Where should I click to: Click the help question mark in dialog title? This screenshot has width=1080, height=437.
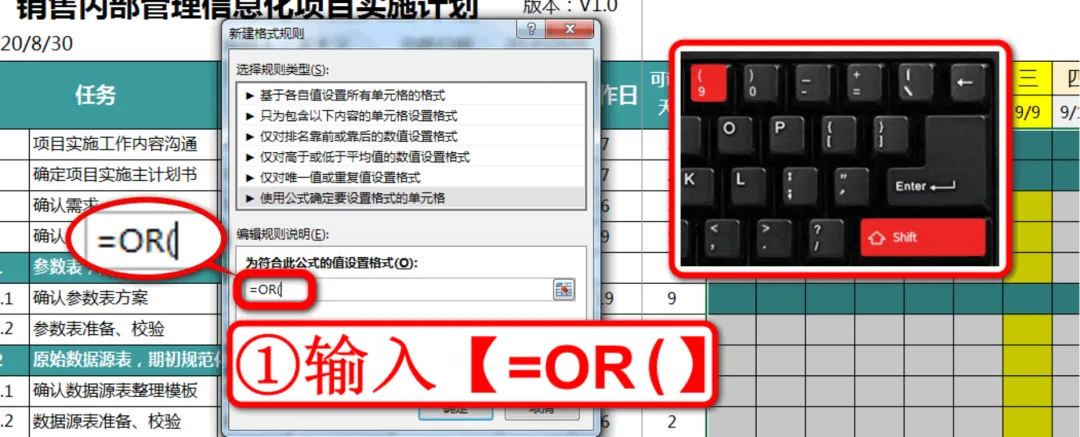pos(531,30)
